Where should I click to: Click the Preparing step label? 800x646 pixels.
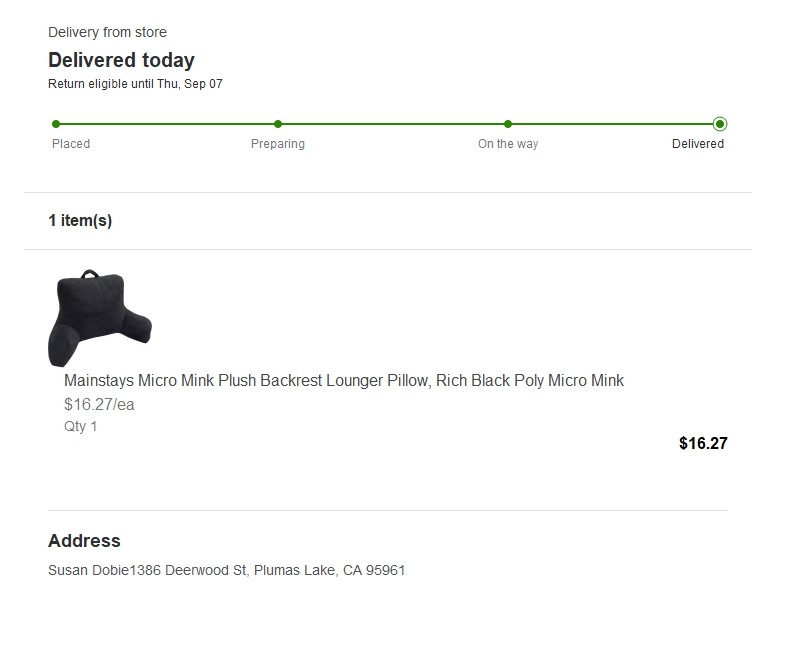278,144
